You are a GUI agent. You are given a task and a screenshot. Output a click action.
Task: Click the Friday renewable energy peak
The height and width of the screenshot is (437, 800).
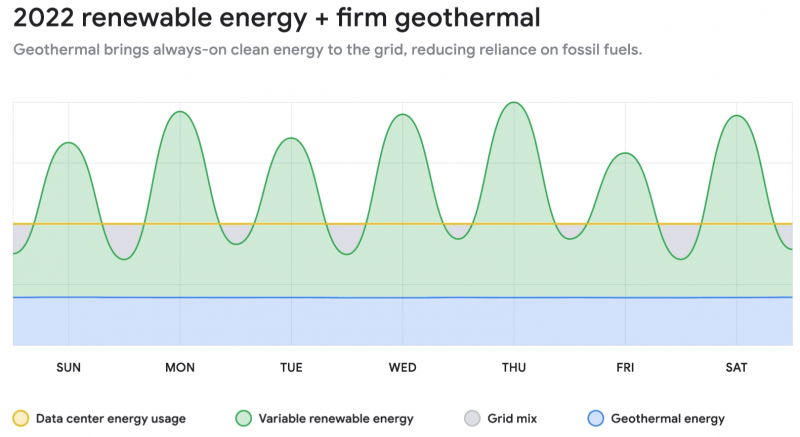pos(625,153)
